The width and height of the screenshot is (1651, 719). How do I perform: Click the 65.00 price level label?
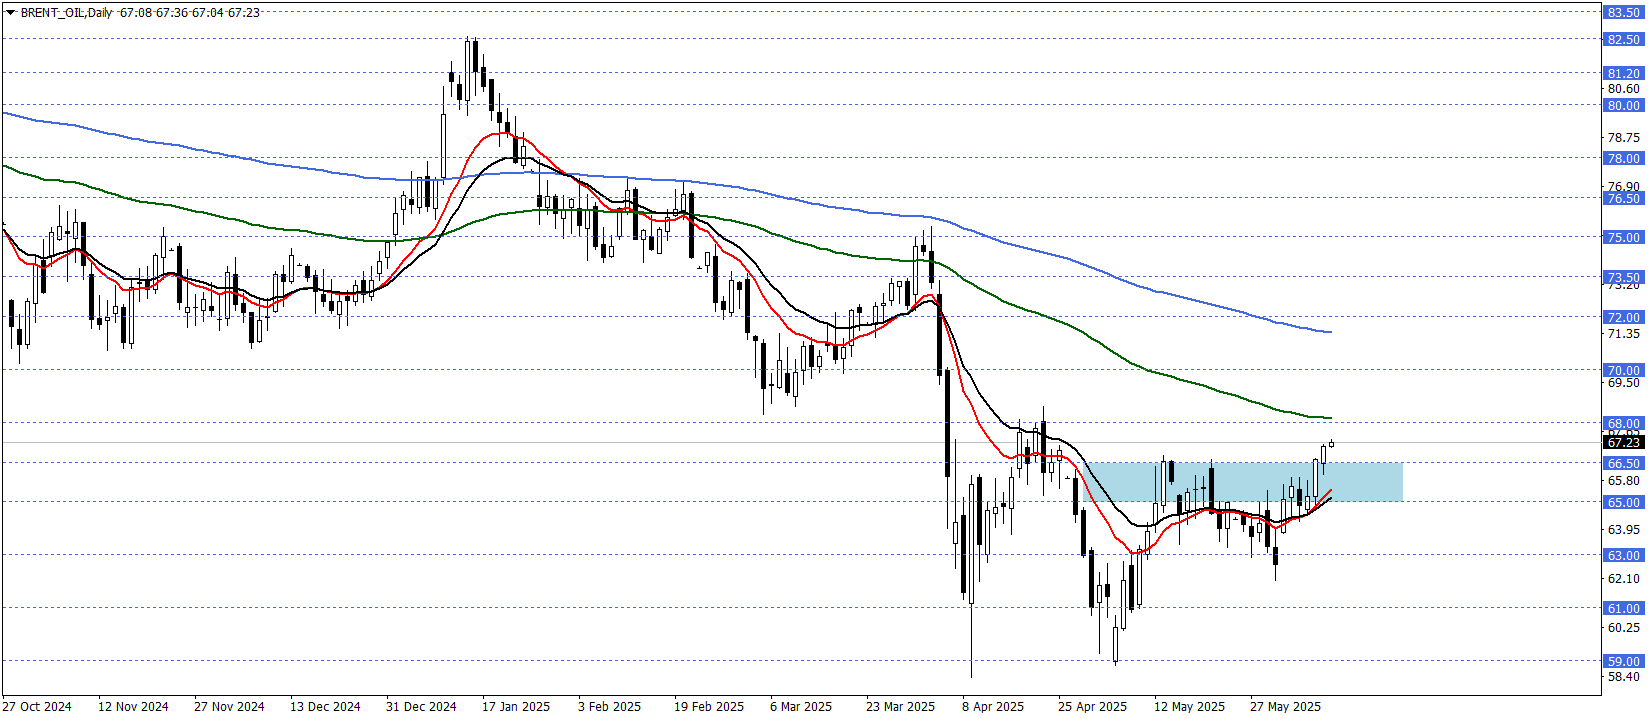1624,502
